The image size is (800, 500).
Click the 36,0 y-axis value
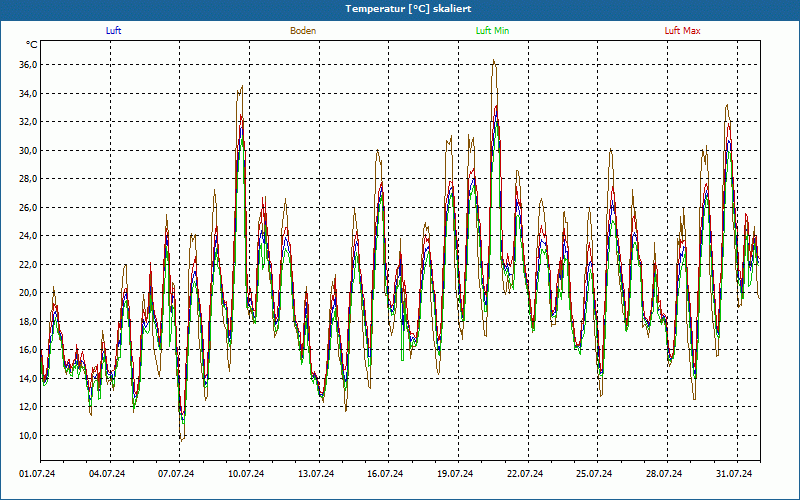click(29, 65)
